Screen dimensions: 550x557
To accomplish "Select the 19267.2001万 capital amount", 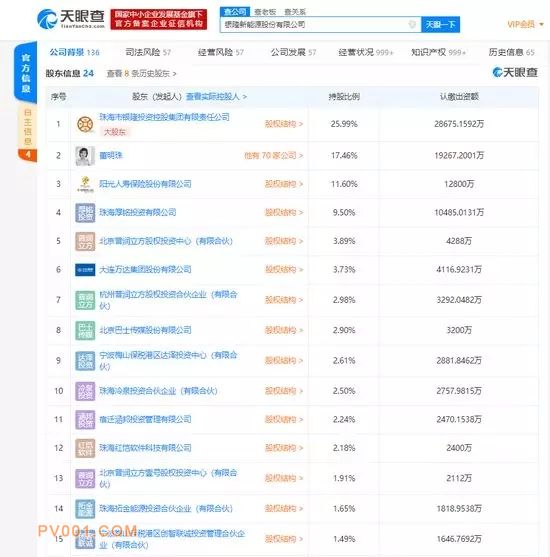I will coord(459,156).
